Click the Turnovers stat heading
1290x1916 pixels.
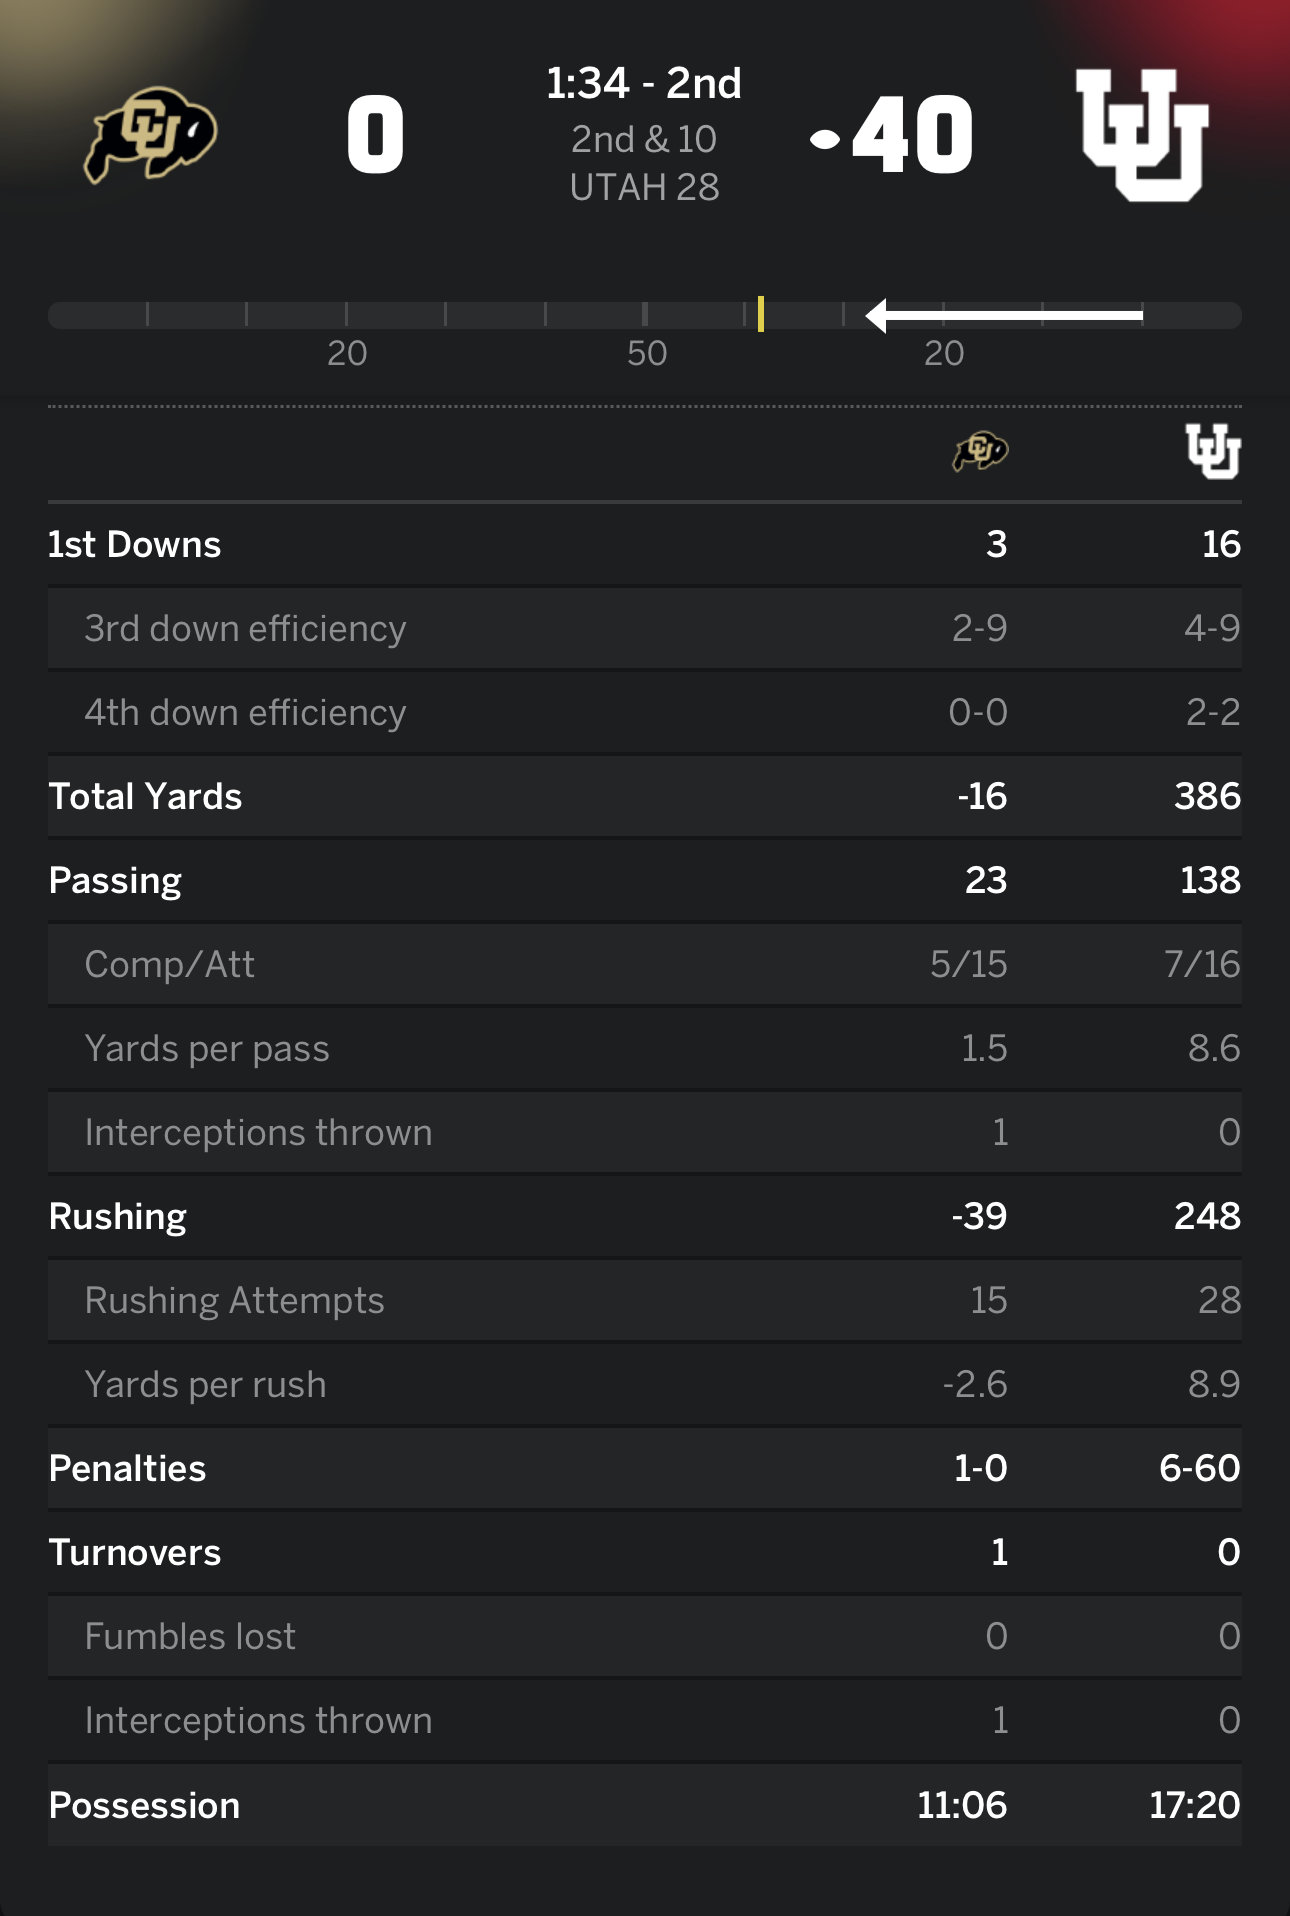(135, 1552)
